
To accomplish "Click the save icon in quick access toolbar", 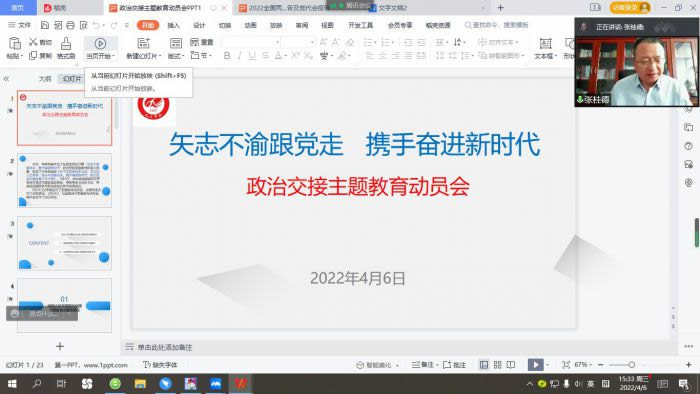I will pyautogui.click(x=45, y=25).
